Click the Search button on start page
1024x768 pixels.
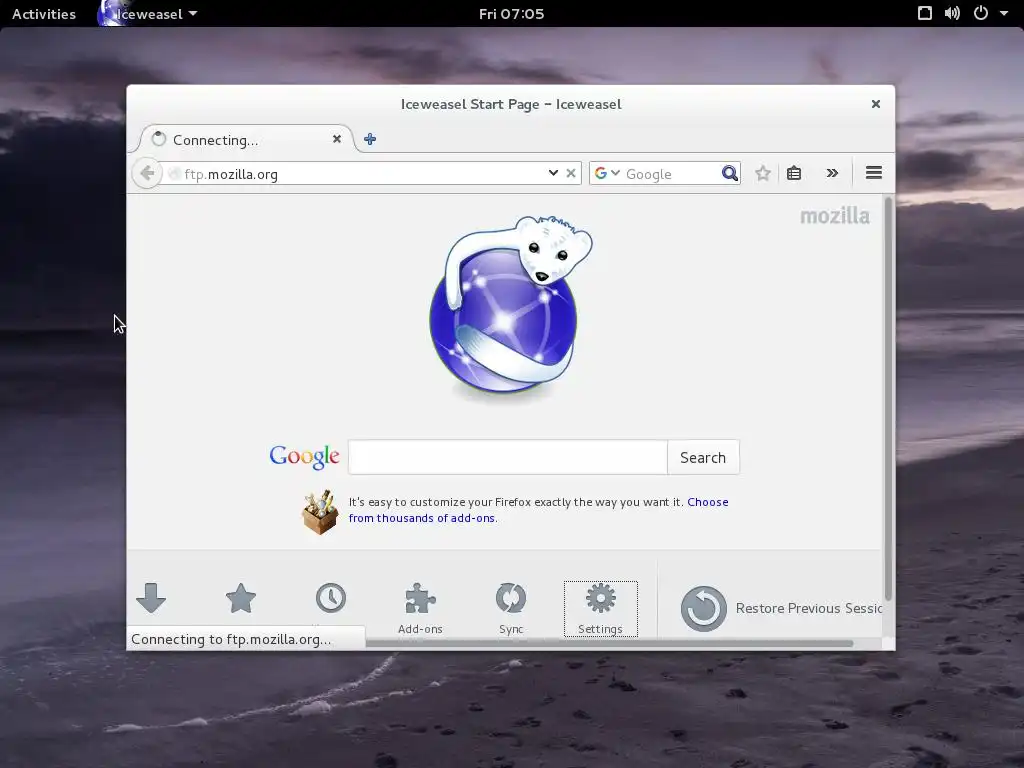(703, 457)
